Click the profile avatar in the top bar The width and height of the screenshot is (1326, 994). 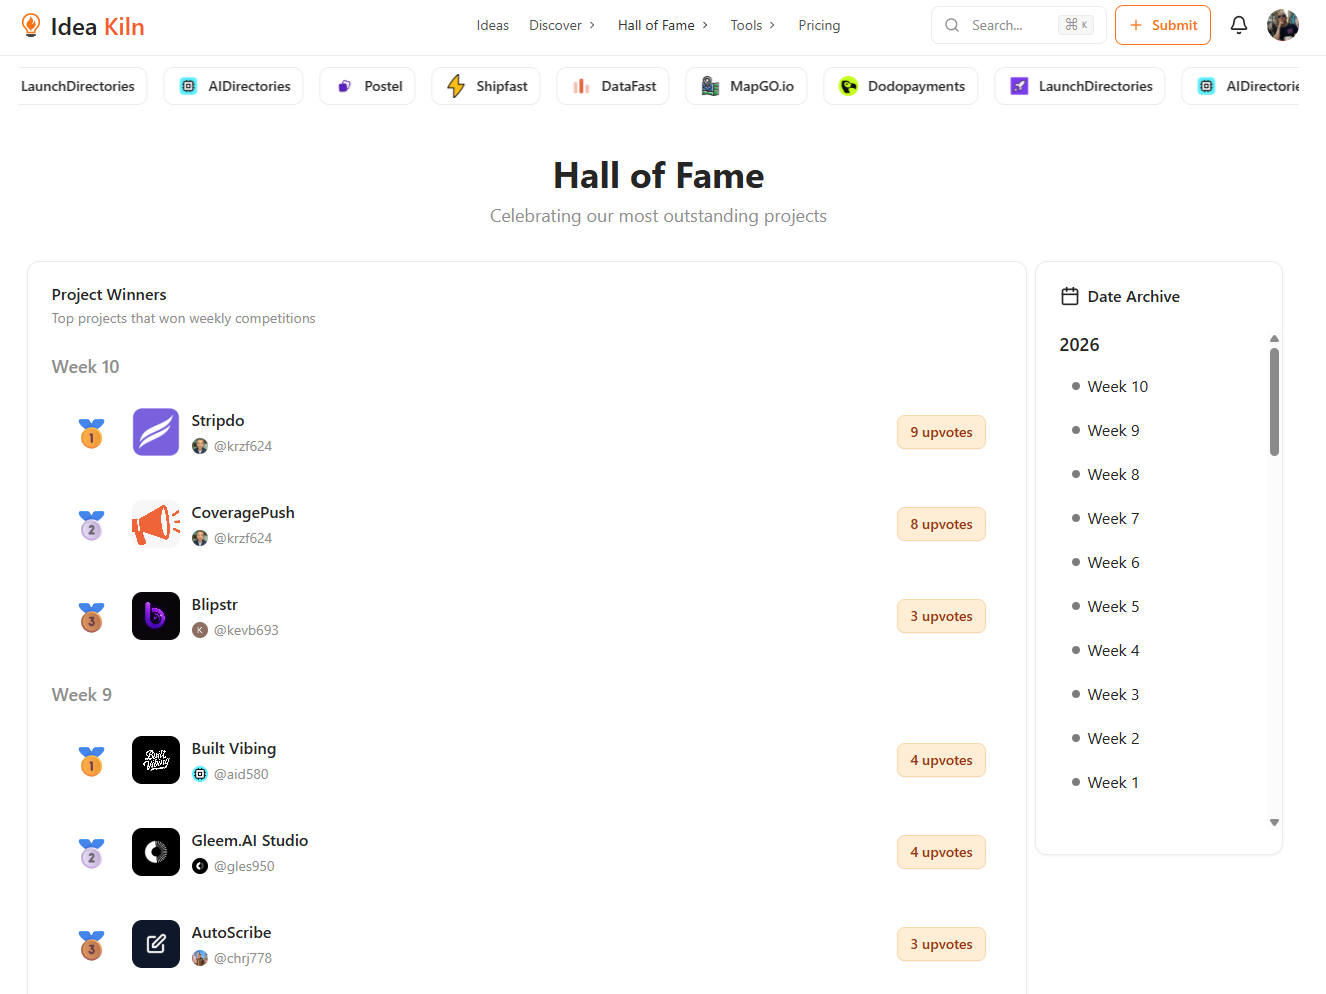(x=1282, y=25)
